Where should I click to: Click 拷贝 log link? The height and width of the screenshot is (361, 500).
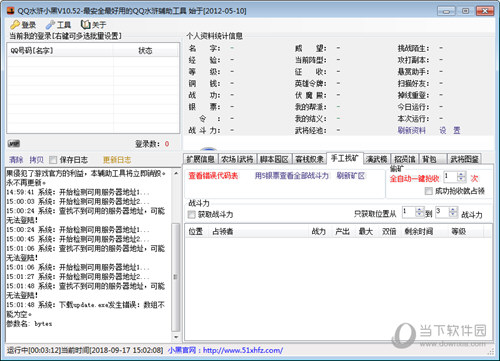36,160
